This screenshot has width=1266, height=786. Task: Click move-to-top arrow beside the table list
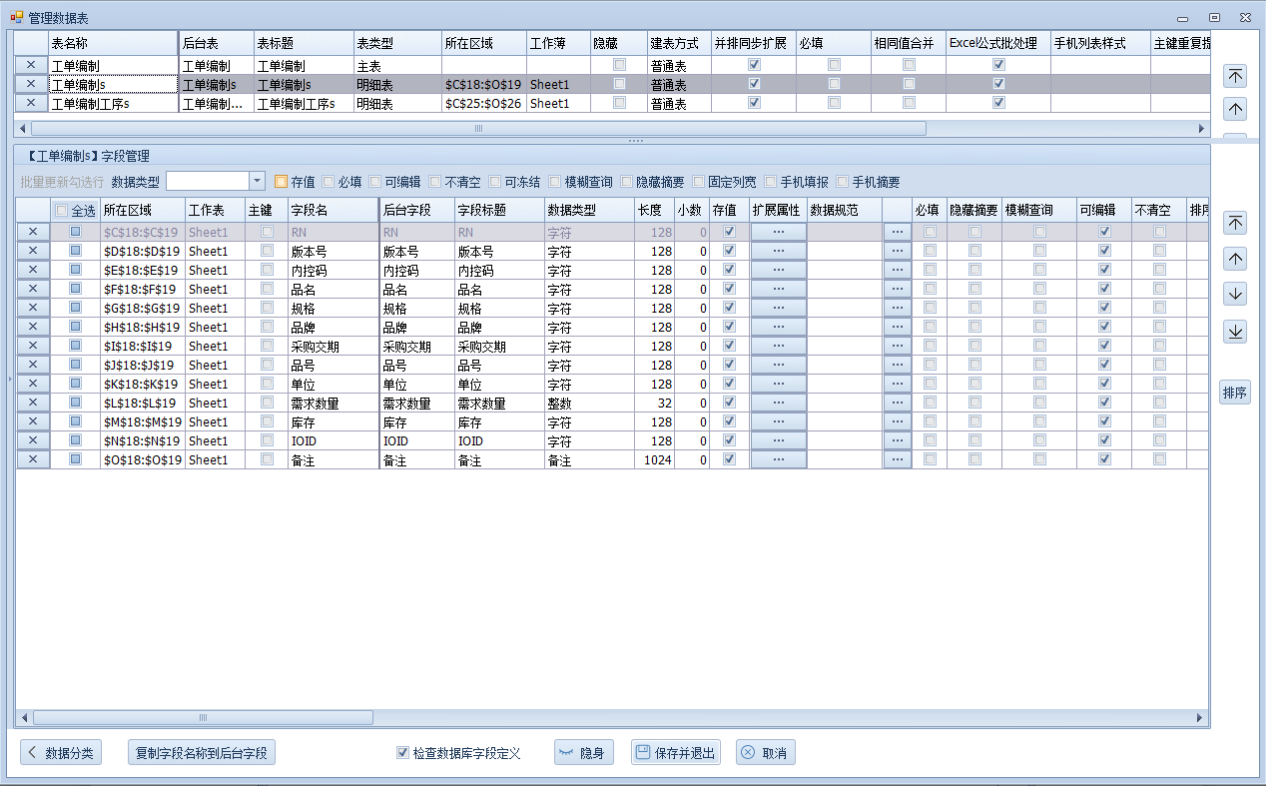1235,76
